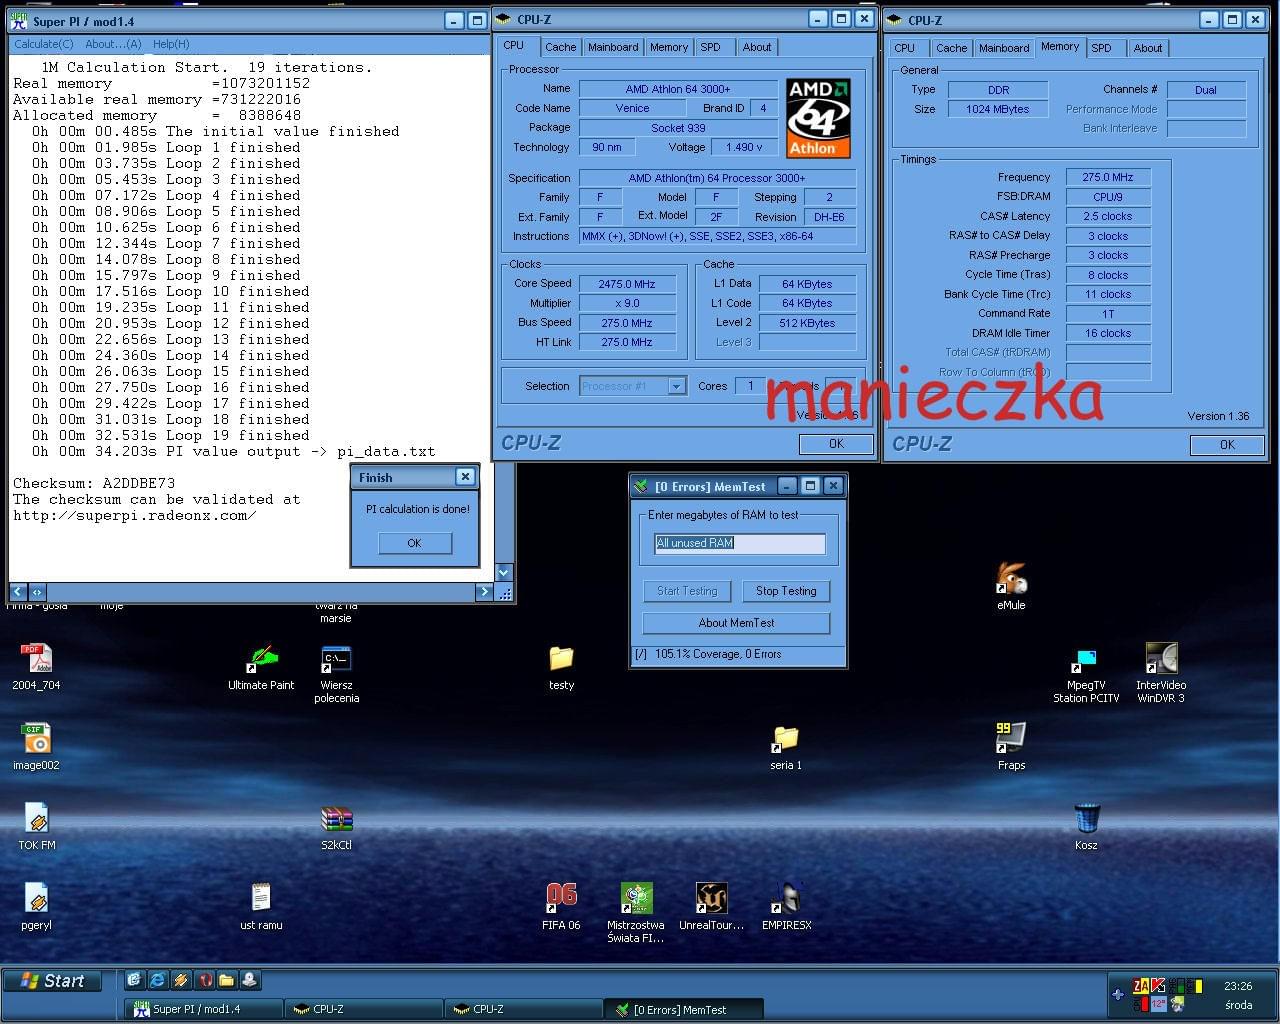Click Stop Testing in MemTest

coord(786,591)
